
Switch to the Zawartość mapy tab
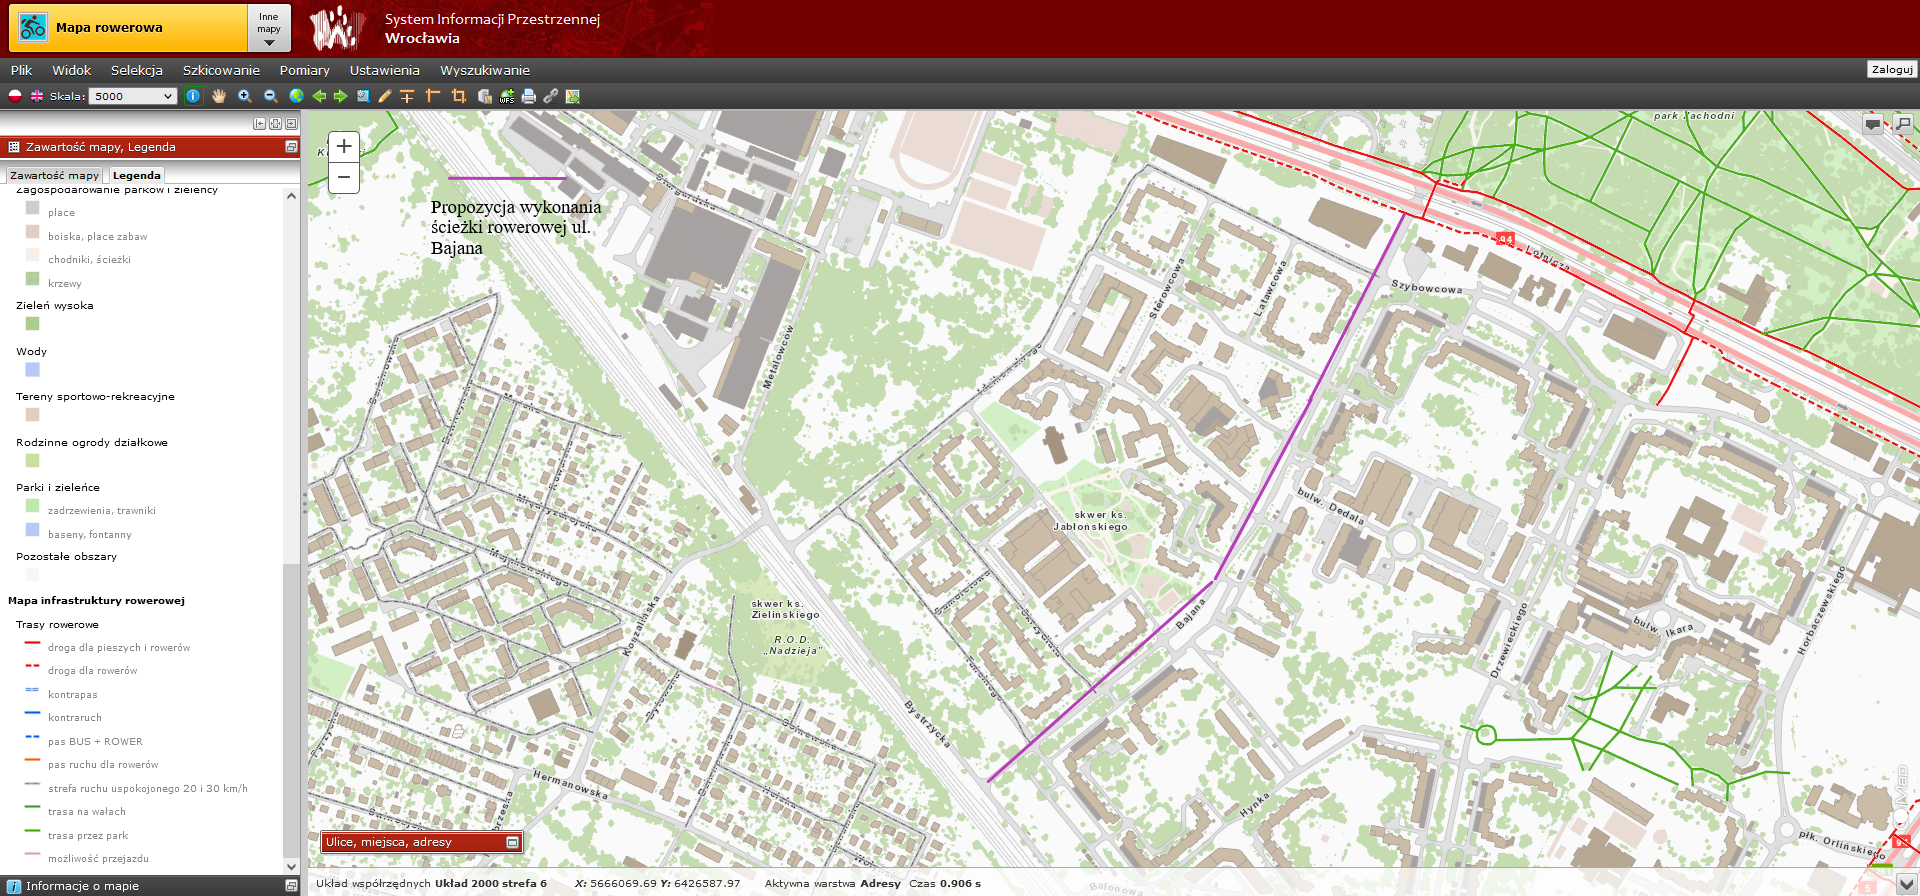[x=54, y=175]
